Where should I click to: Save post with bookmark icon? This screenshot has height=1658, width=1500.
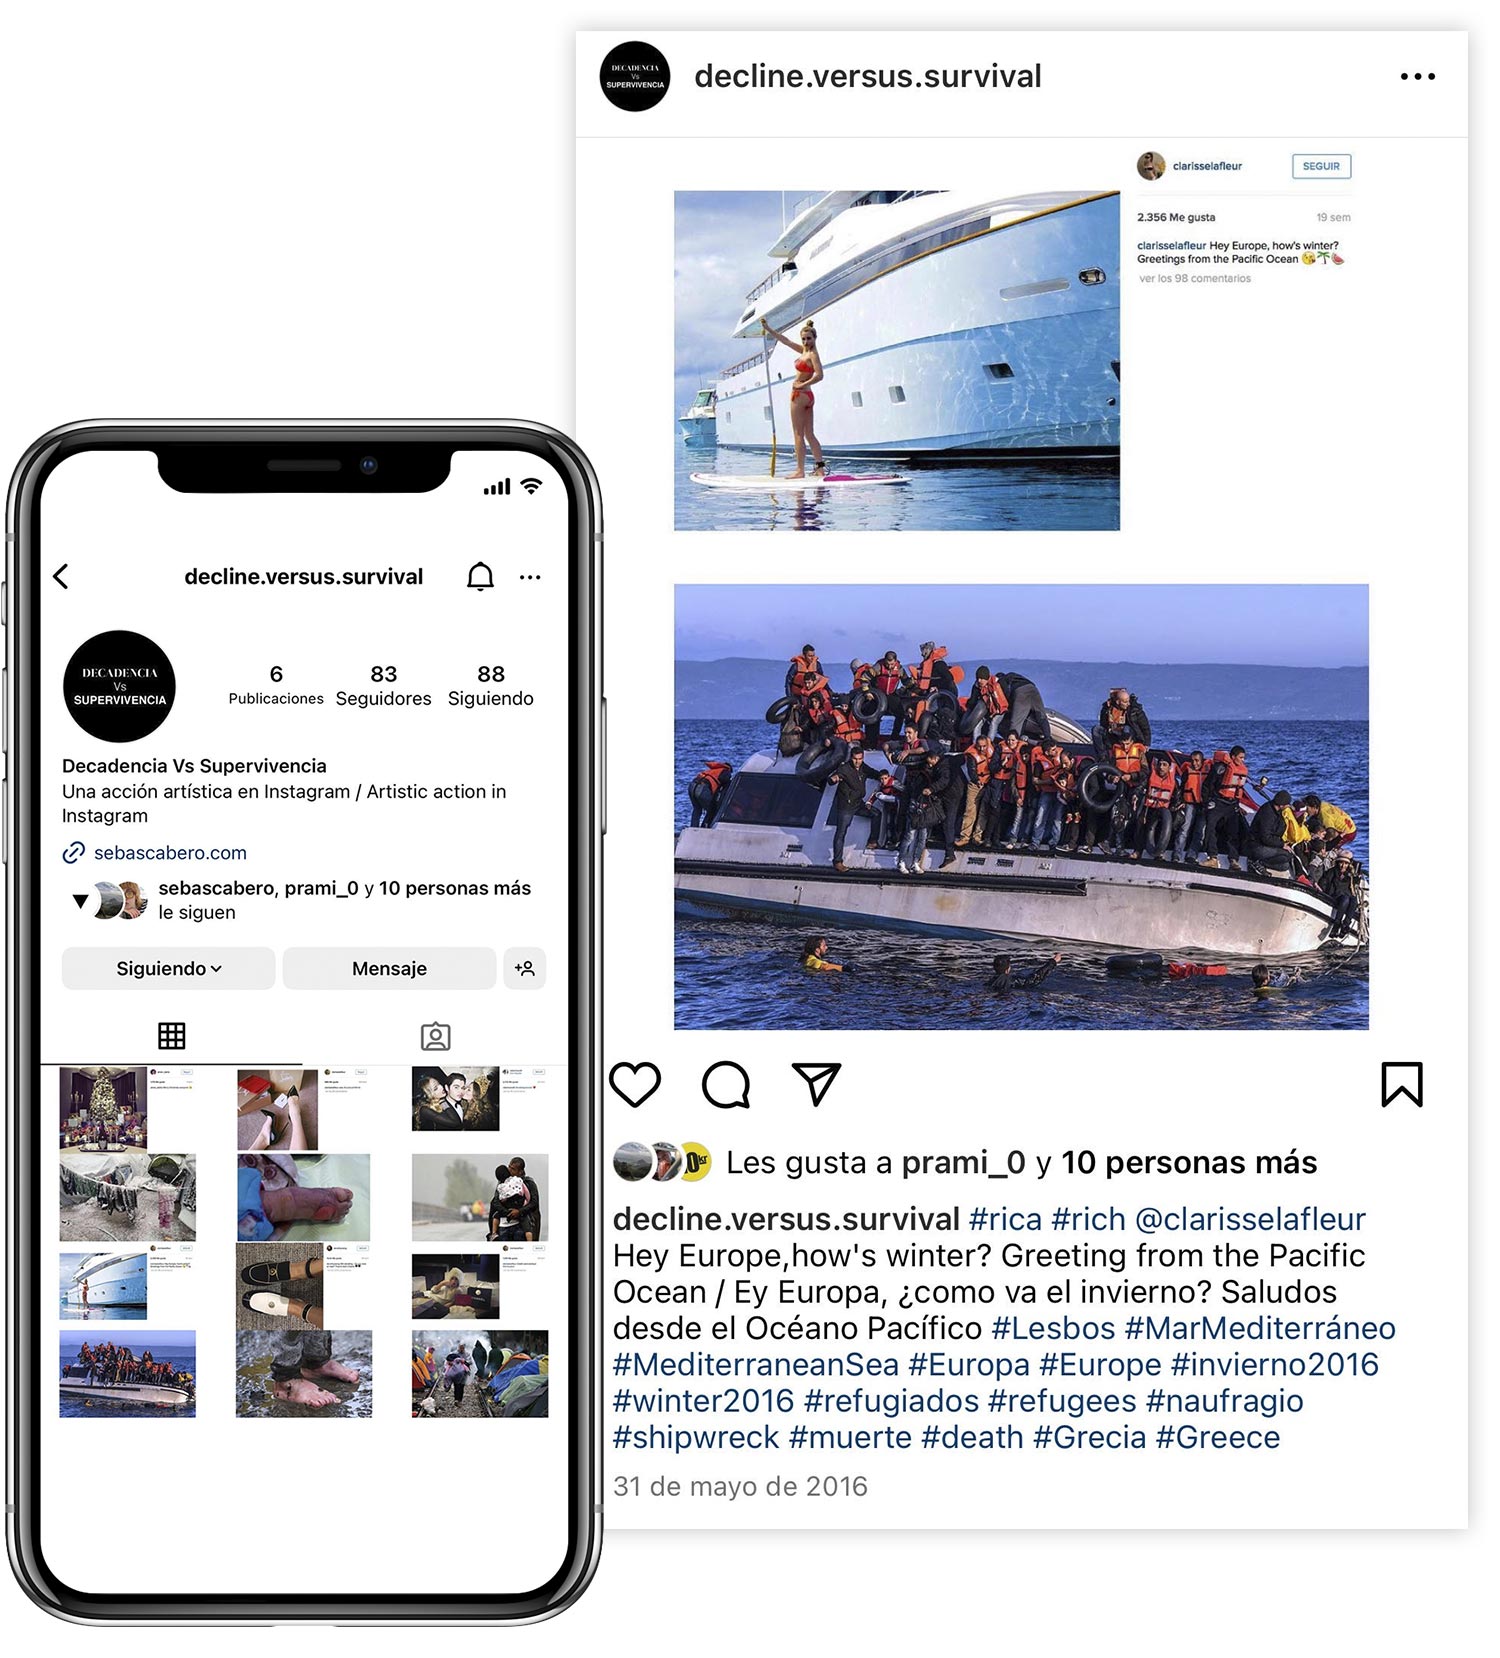tap(1402, 1084)
